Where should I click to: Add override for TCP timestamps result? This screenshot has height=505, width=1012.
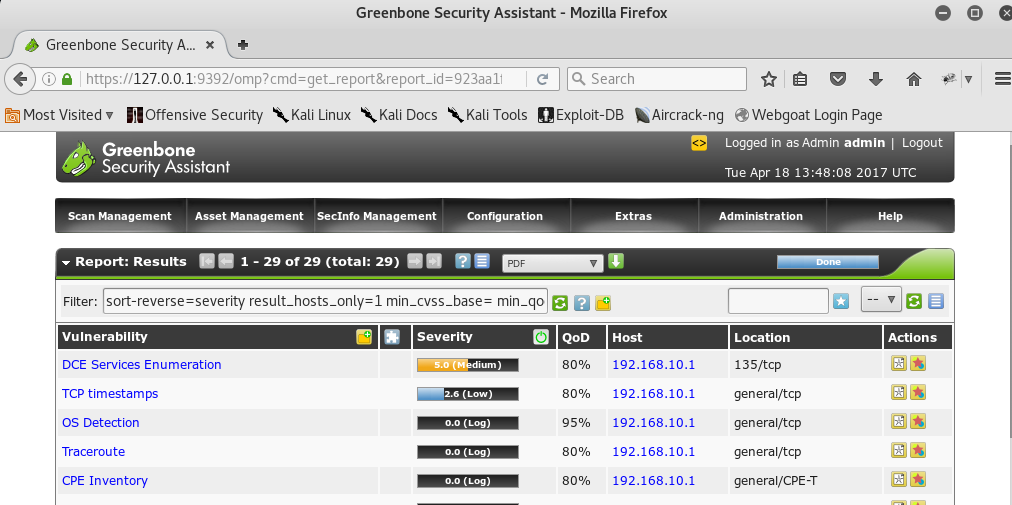click(x=918, y=392)
